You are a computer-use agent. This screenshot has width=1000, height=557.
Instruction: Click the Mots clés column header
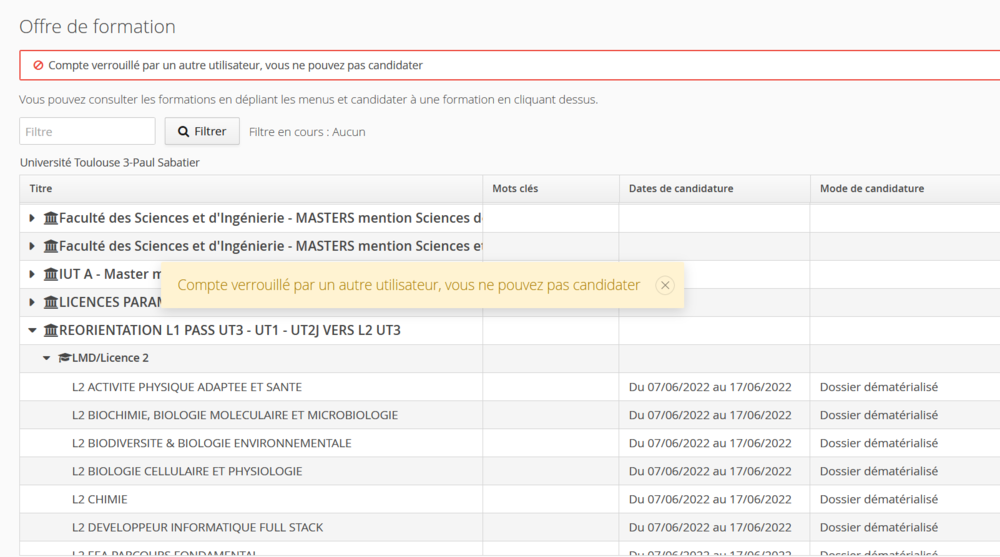pyautogui.click(x=515, y=188)
